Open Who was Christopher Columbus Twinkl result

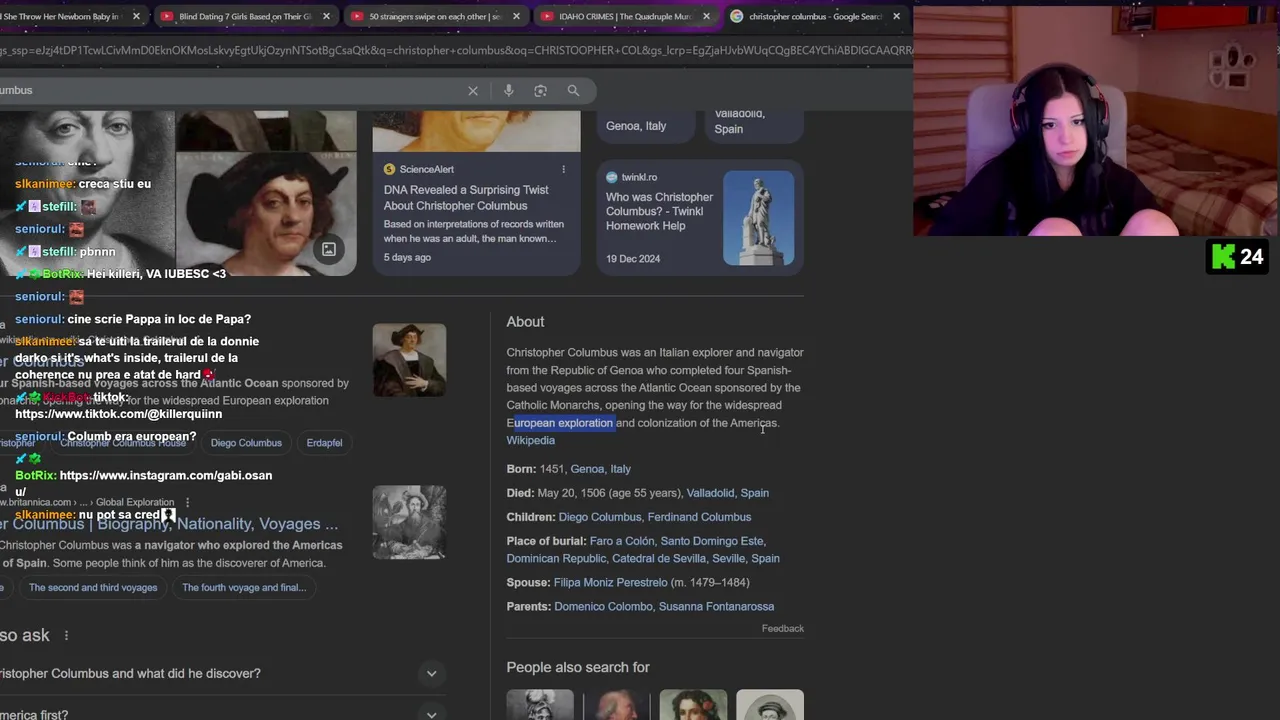point(659,211)
